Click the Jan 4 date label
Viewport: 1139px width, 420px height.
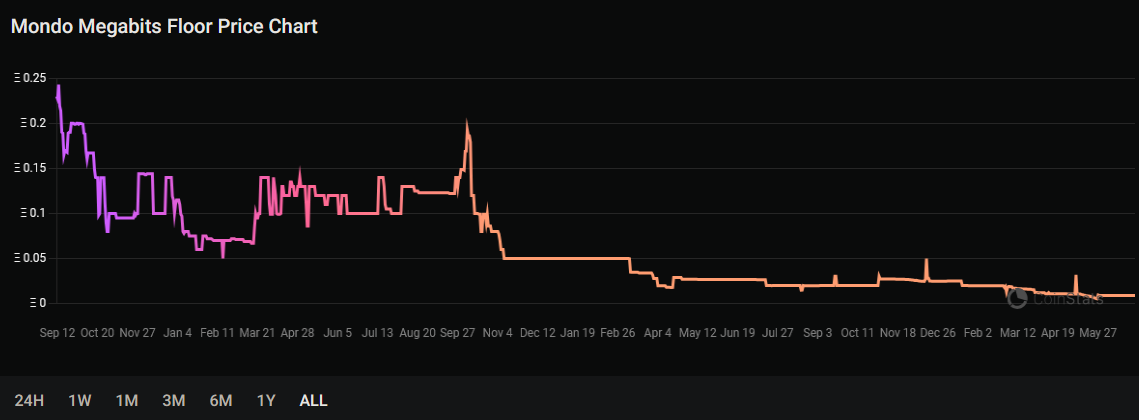(178, 333)
